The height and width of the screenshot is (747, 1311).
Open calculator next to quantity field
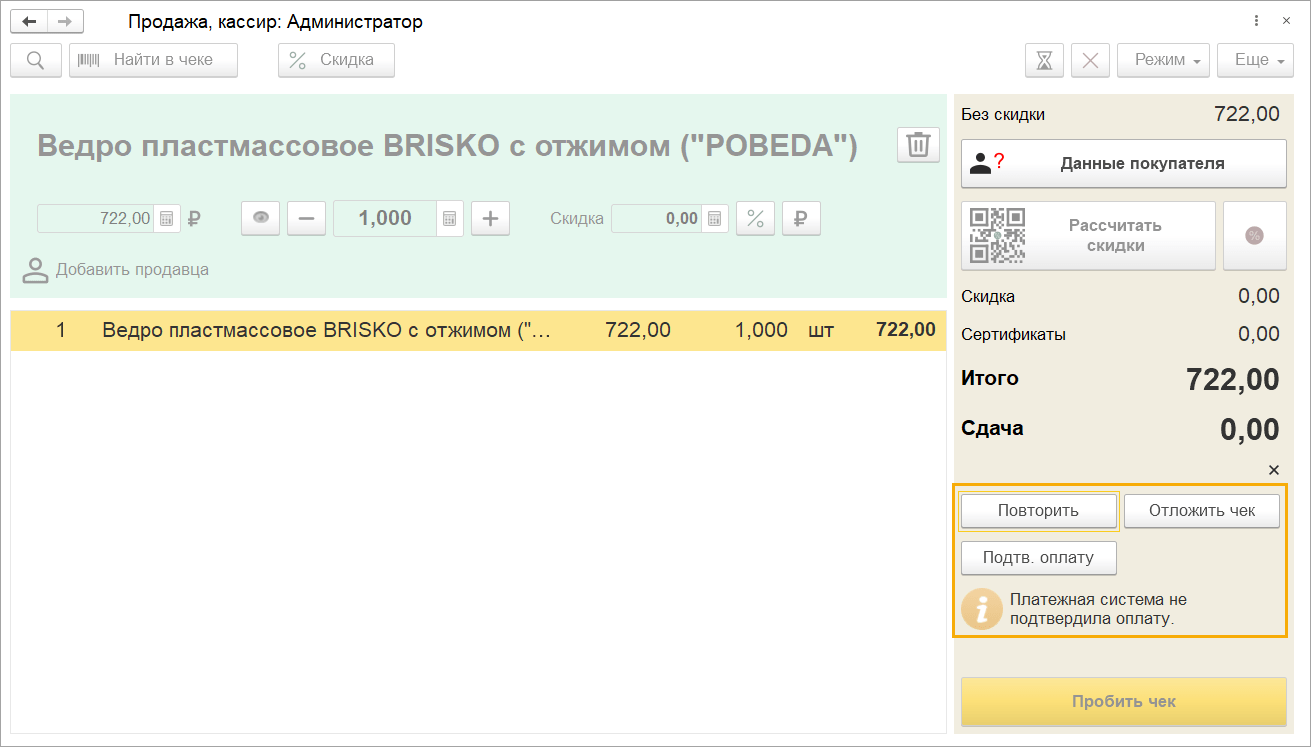pos(450,218)
